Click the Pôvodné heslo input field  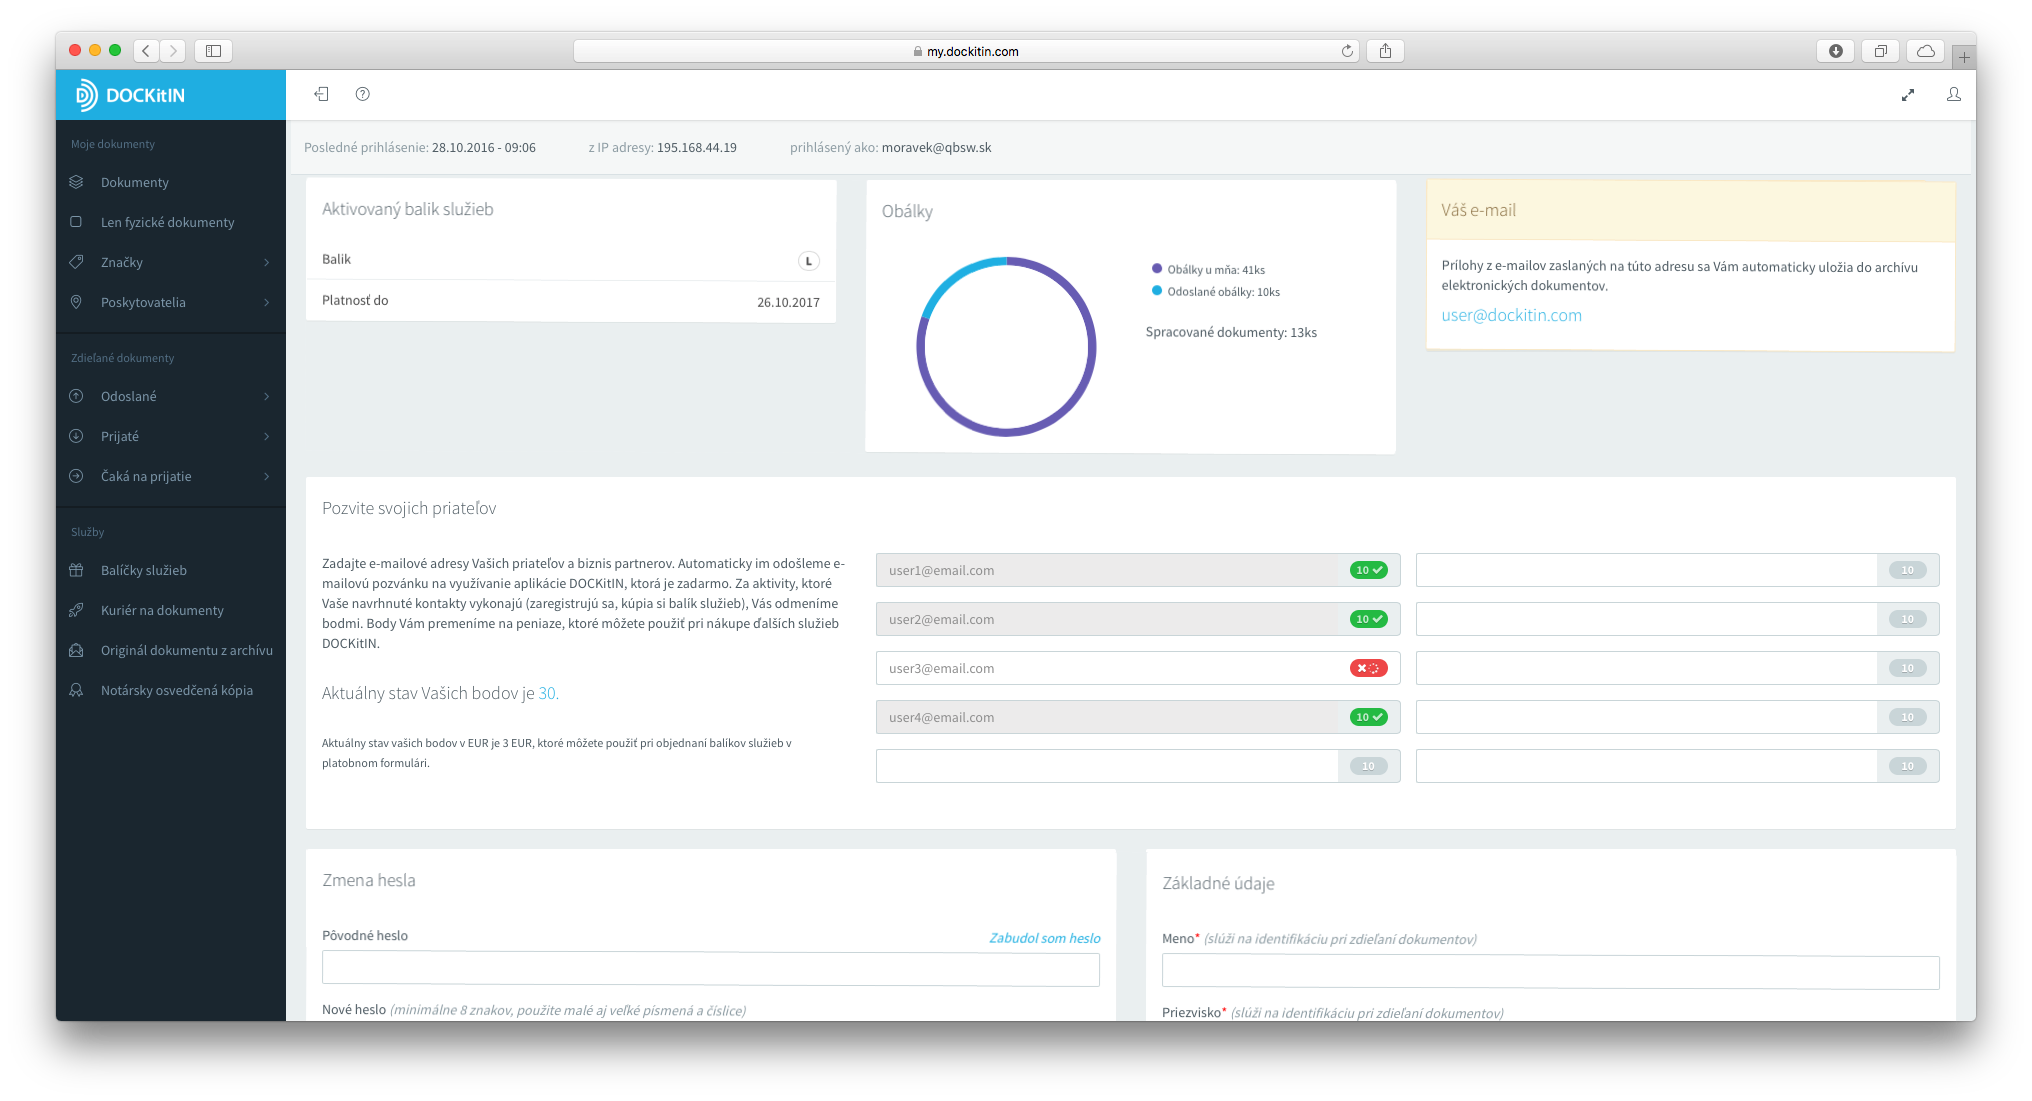click(710, 969)
